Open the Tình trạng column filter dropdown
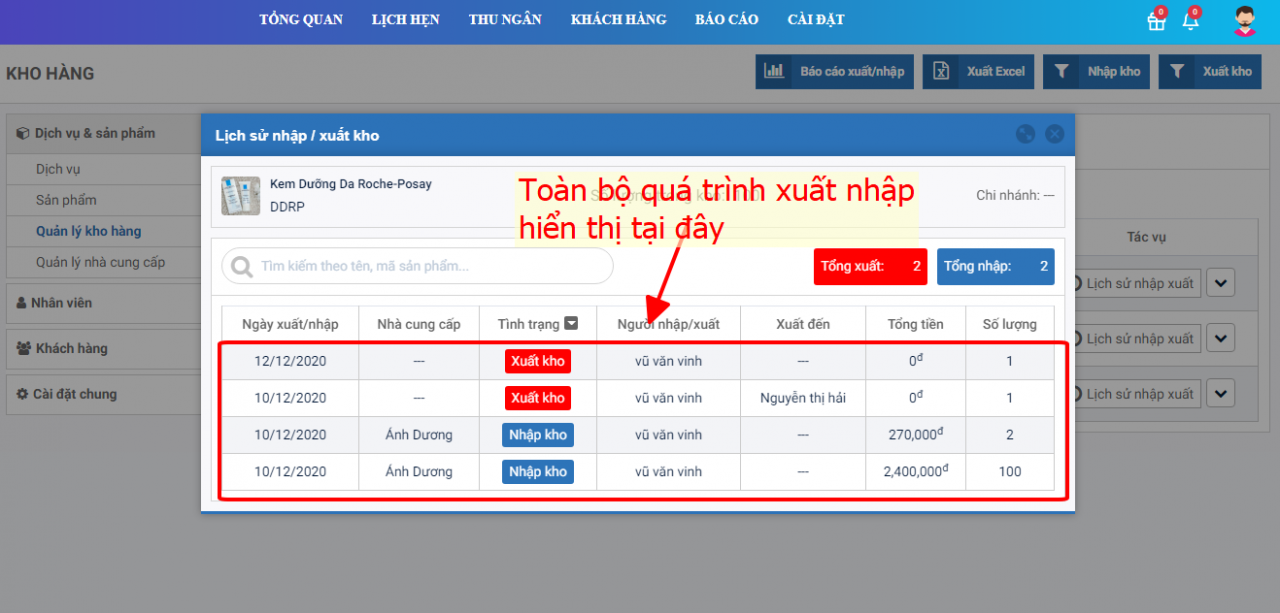 click(571, 323)
